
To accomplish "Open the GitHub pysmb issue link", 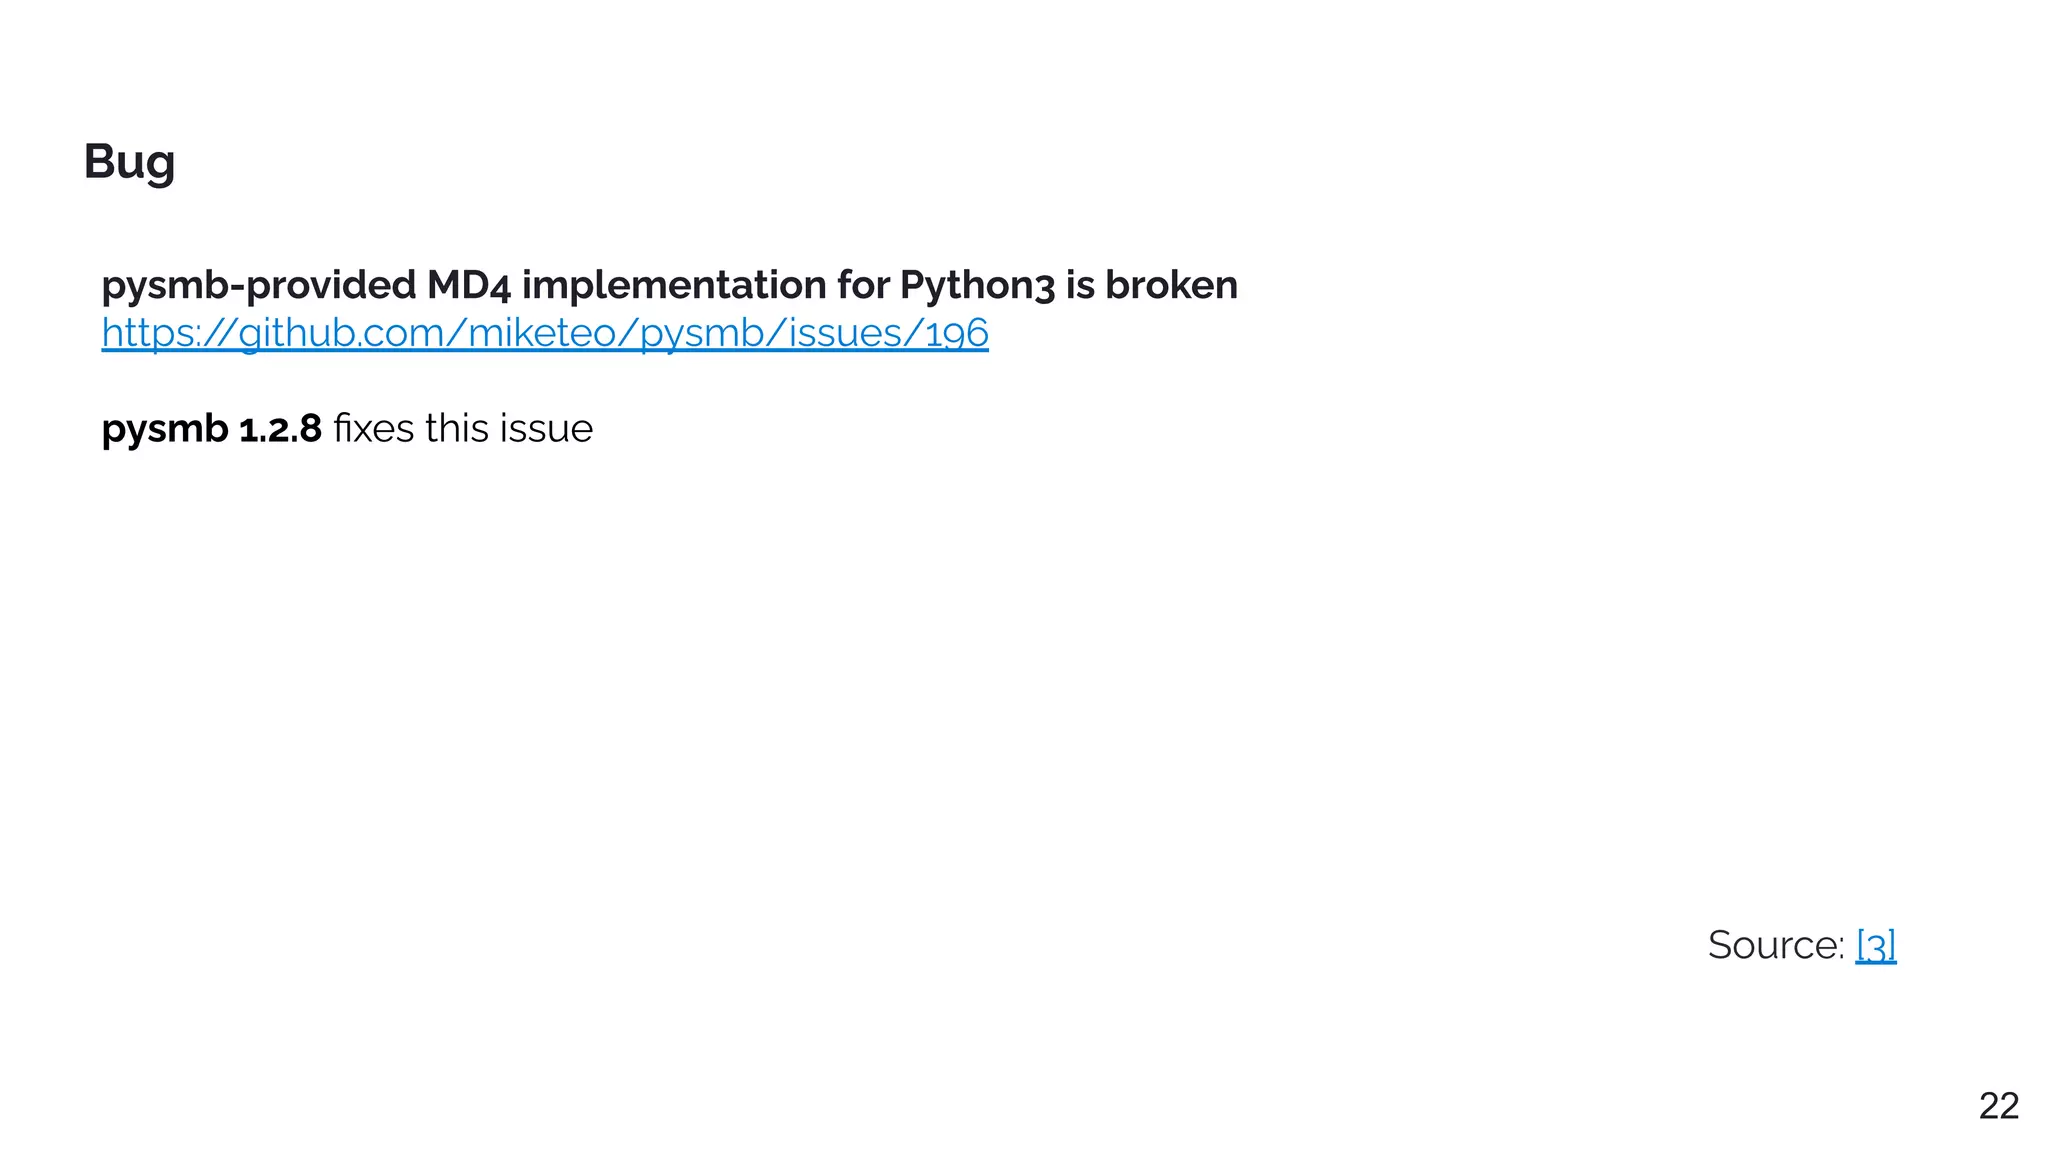I will click(545, 333).
